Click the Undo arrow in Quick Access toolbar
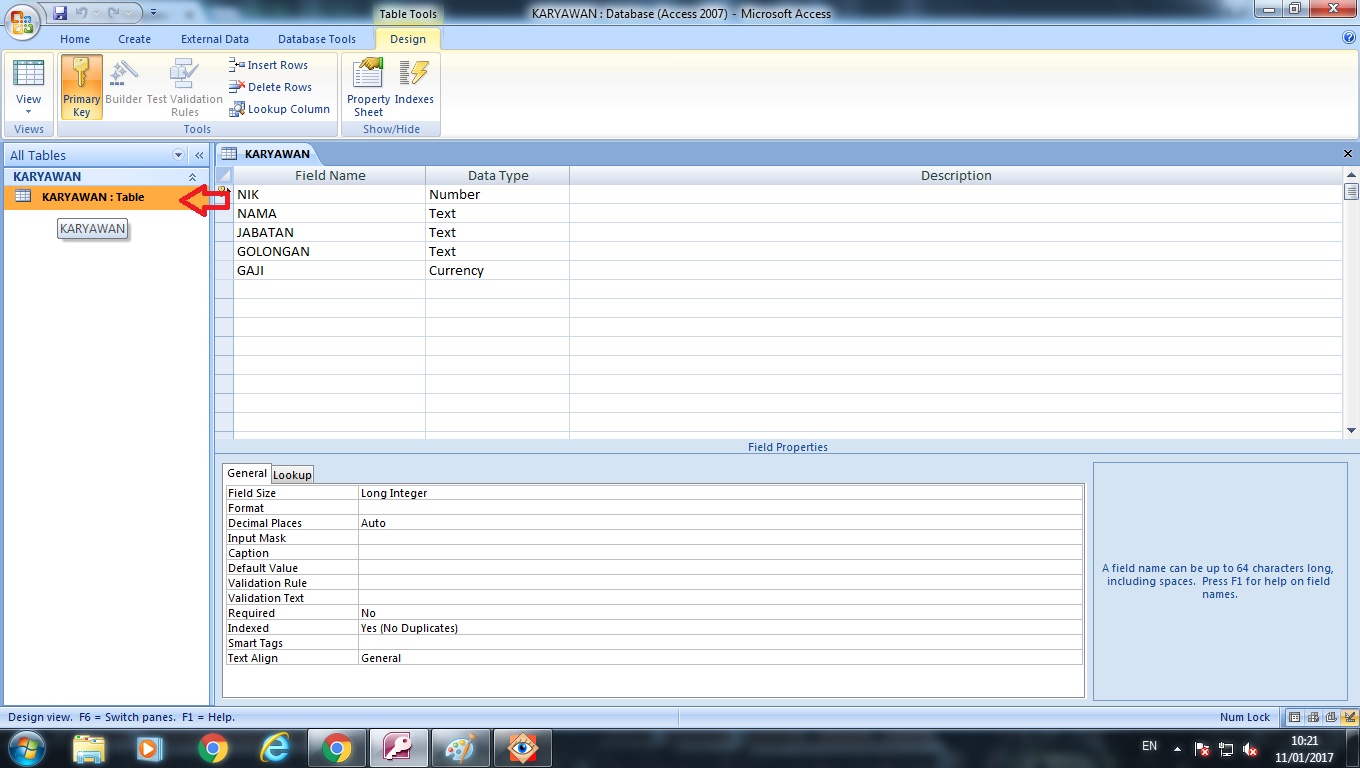This screenshot has width=1360, height=768. [x=84, y=13]
